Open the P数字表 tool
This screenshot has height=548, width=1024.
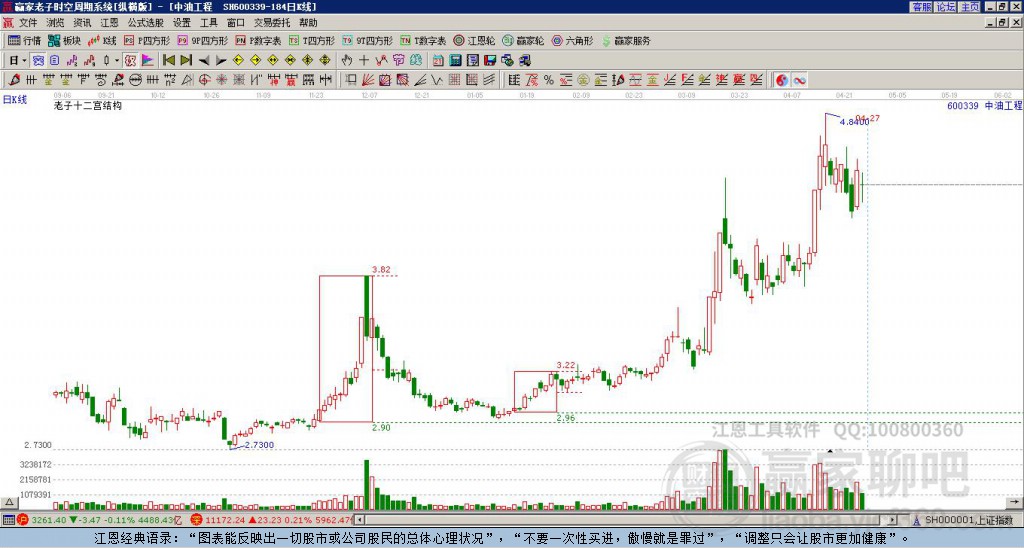click(x=258, y=40)
